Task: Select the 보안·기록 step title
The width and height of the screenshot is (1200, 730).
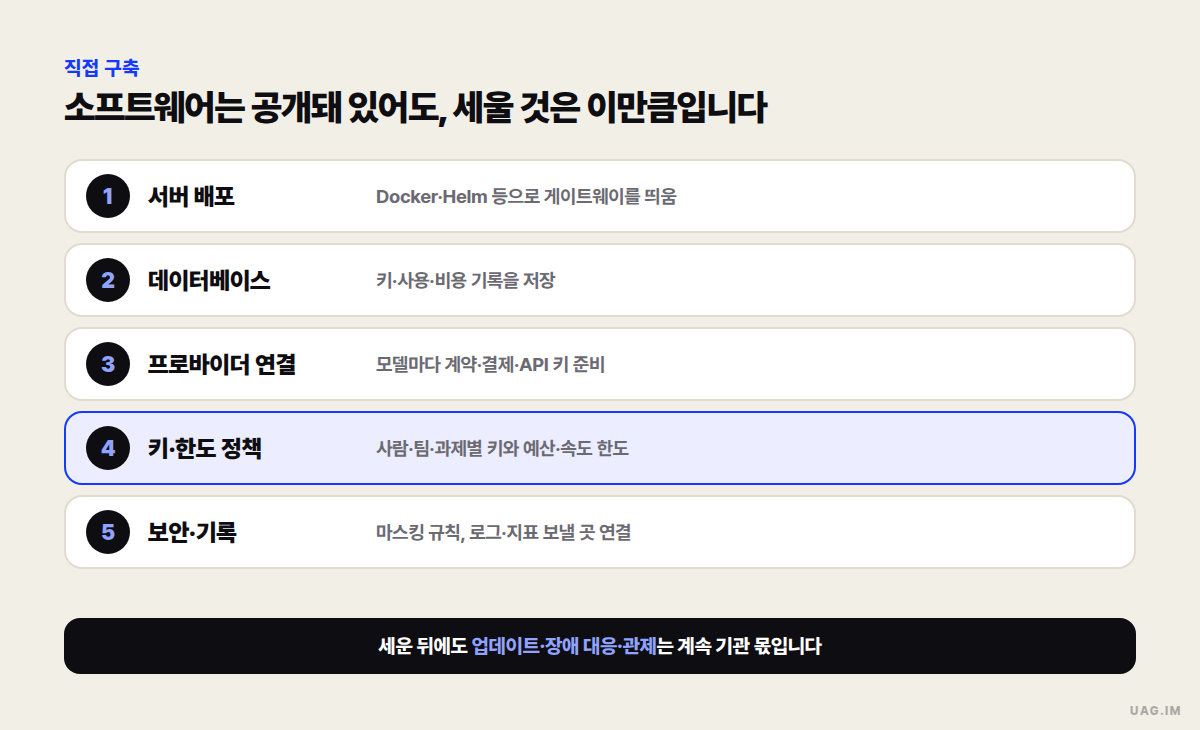Action: 192,532
